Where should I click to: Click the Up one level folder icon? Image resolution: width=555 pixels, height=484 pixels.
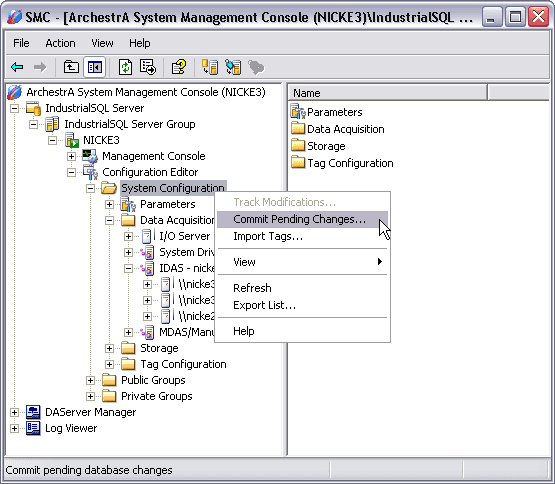71,67
